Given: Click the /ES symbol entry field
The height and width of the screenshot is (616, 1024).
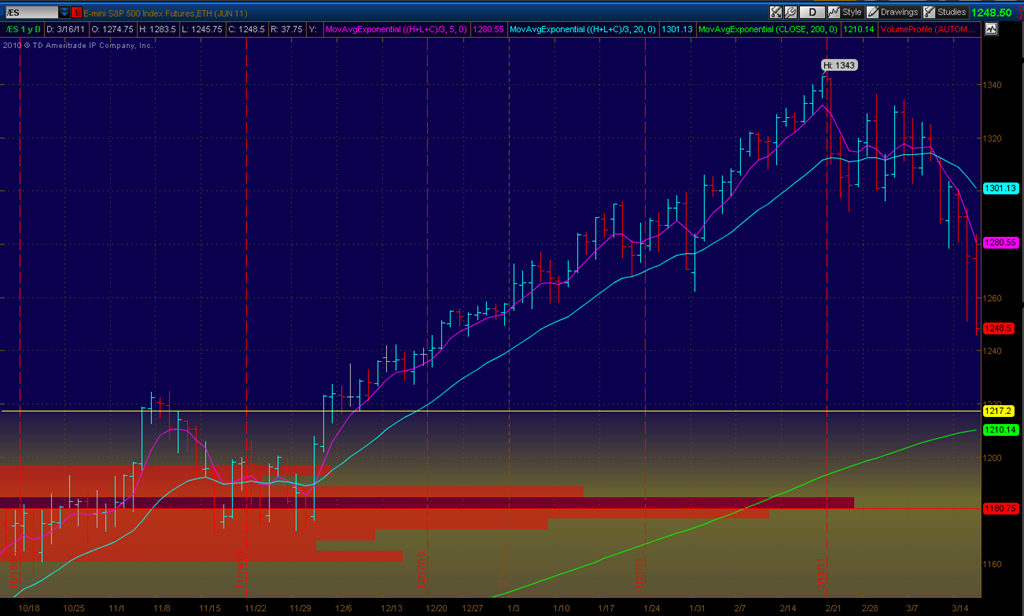Looking at the screenshot, I should [x=31, y=12].
